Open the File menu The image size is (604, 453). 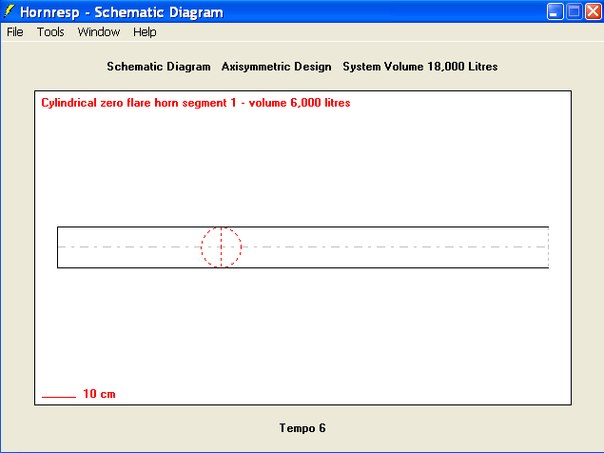15,32
